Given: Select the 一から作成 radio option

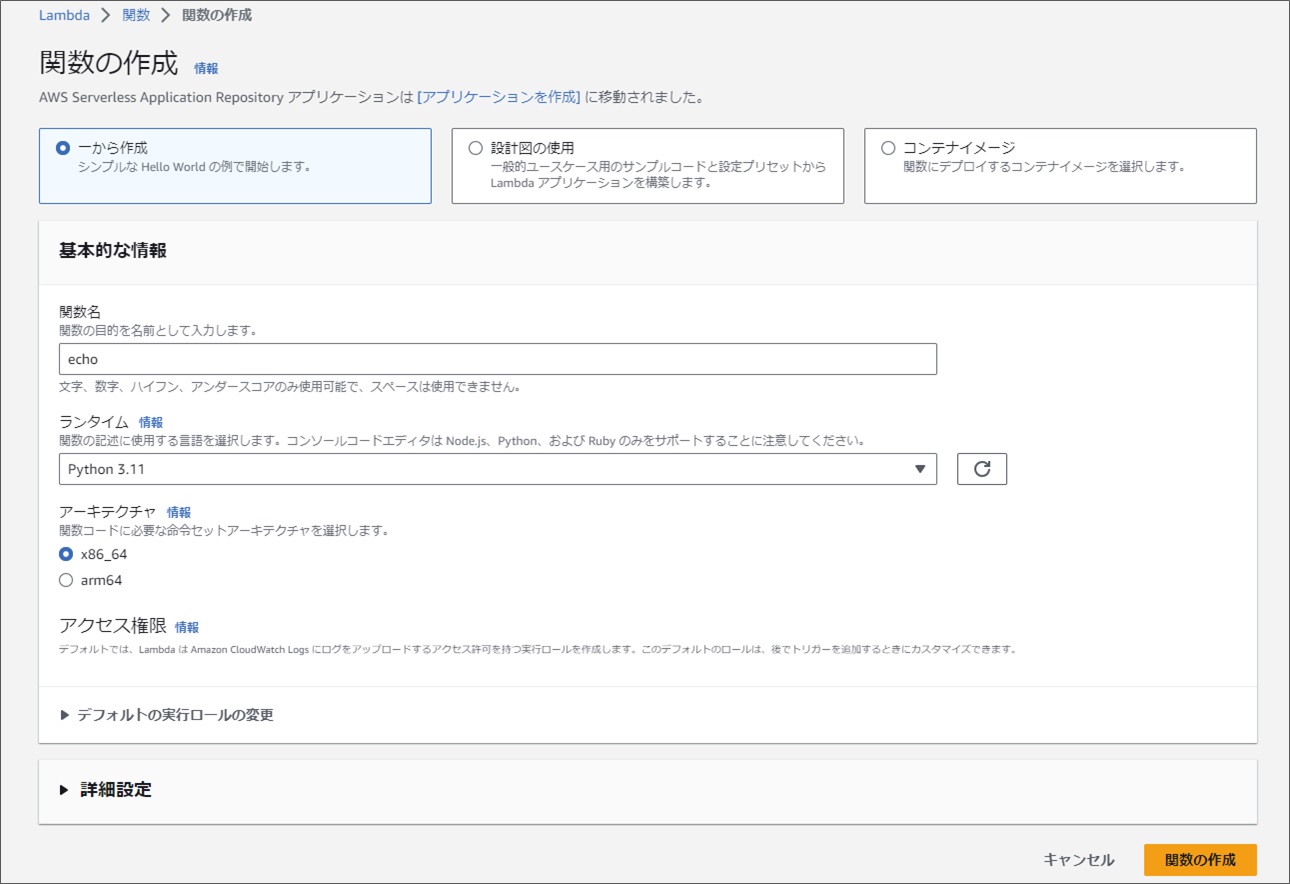Looking at the screenshot, I should (x=64, y=148).
